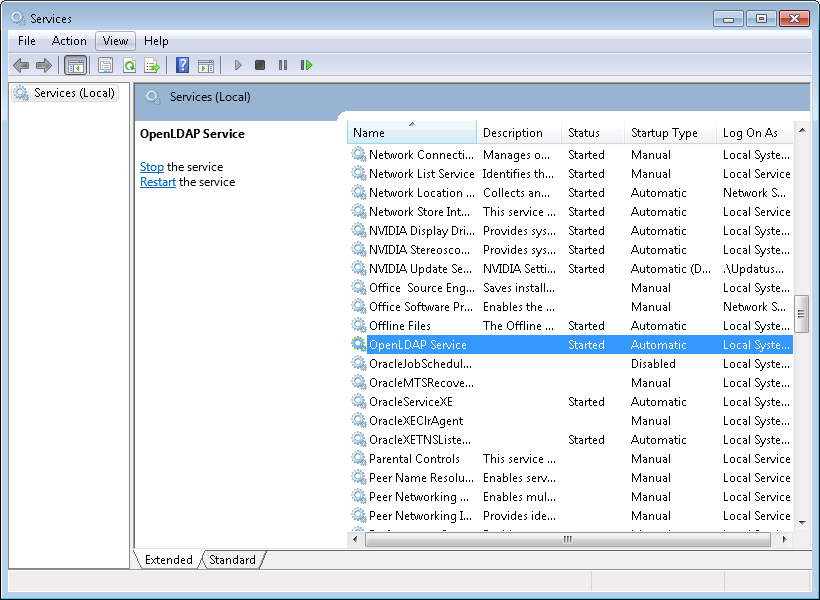
Task: Toggle the Show/Hide Action Pane icon
Action: (206, 65)
